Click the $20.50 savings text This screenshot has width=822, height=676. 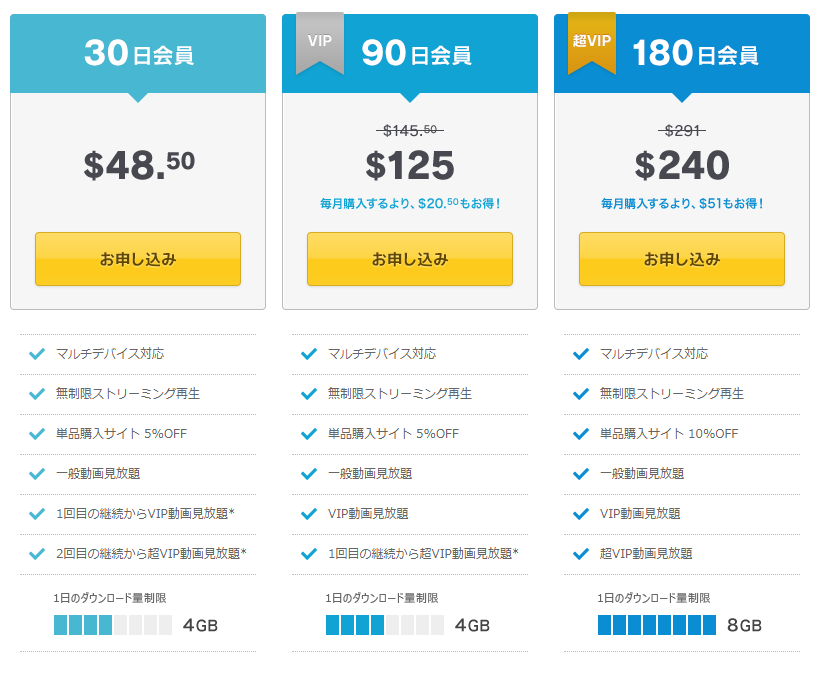point(410,204)
